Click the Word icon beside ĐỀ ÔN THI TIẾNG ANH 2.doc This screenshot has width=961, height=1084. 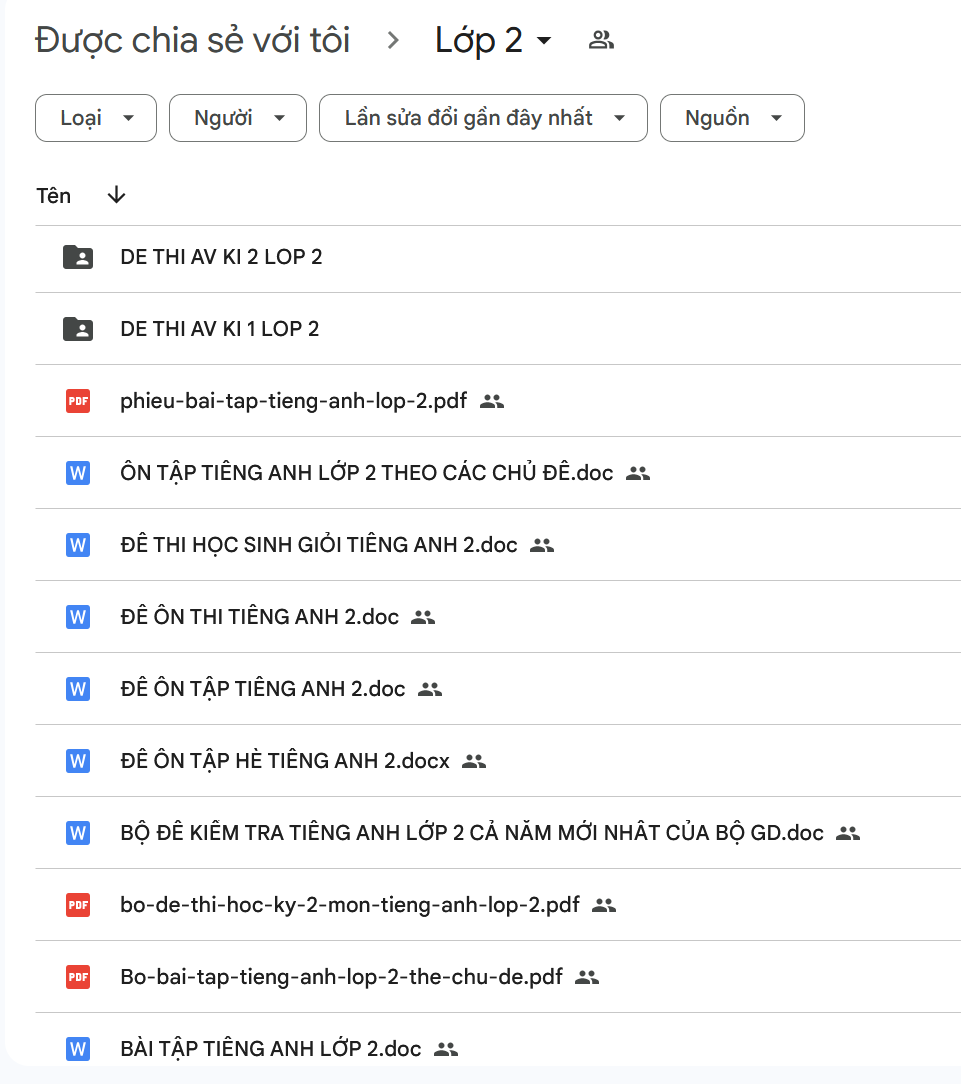click(78, 617)
